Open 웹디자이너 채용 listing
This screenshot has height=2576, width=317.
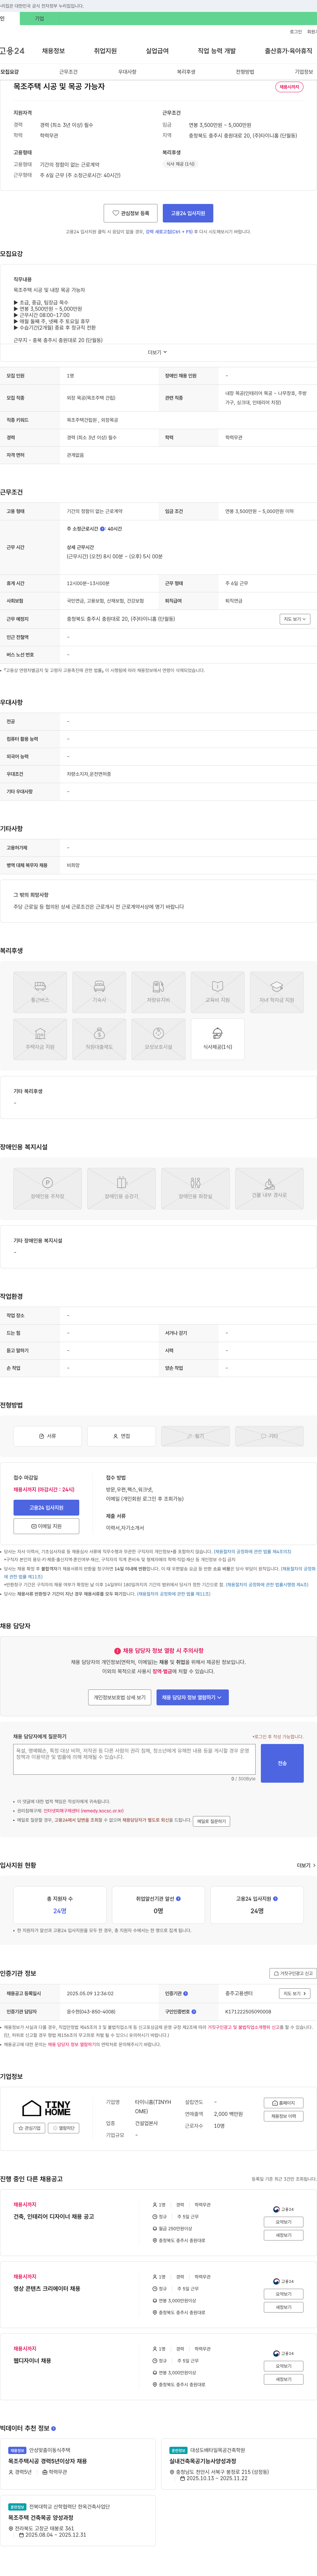coord(32,2361)
